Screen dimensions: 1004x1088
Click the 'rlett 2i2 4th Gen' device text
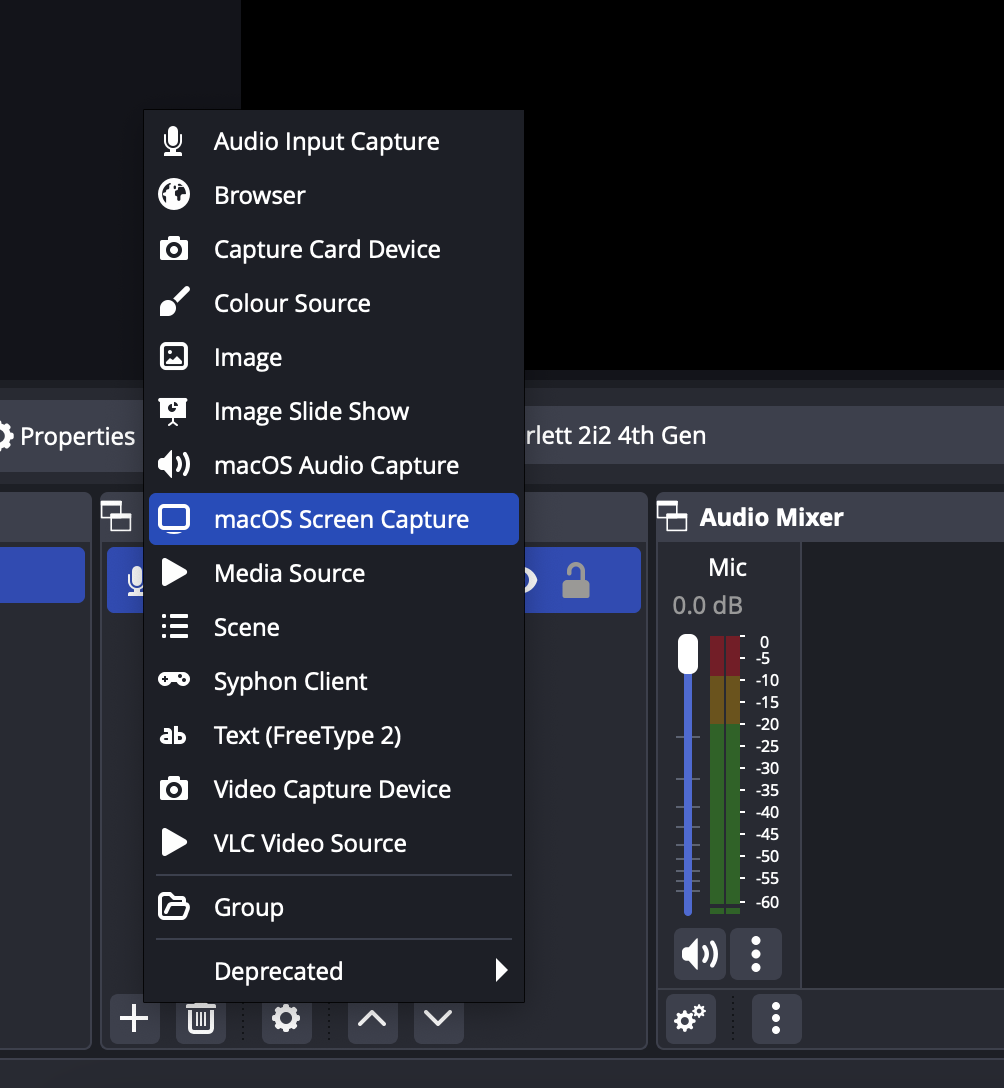(615, 435)
